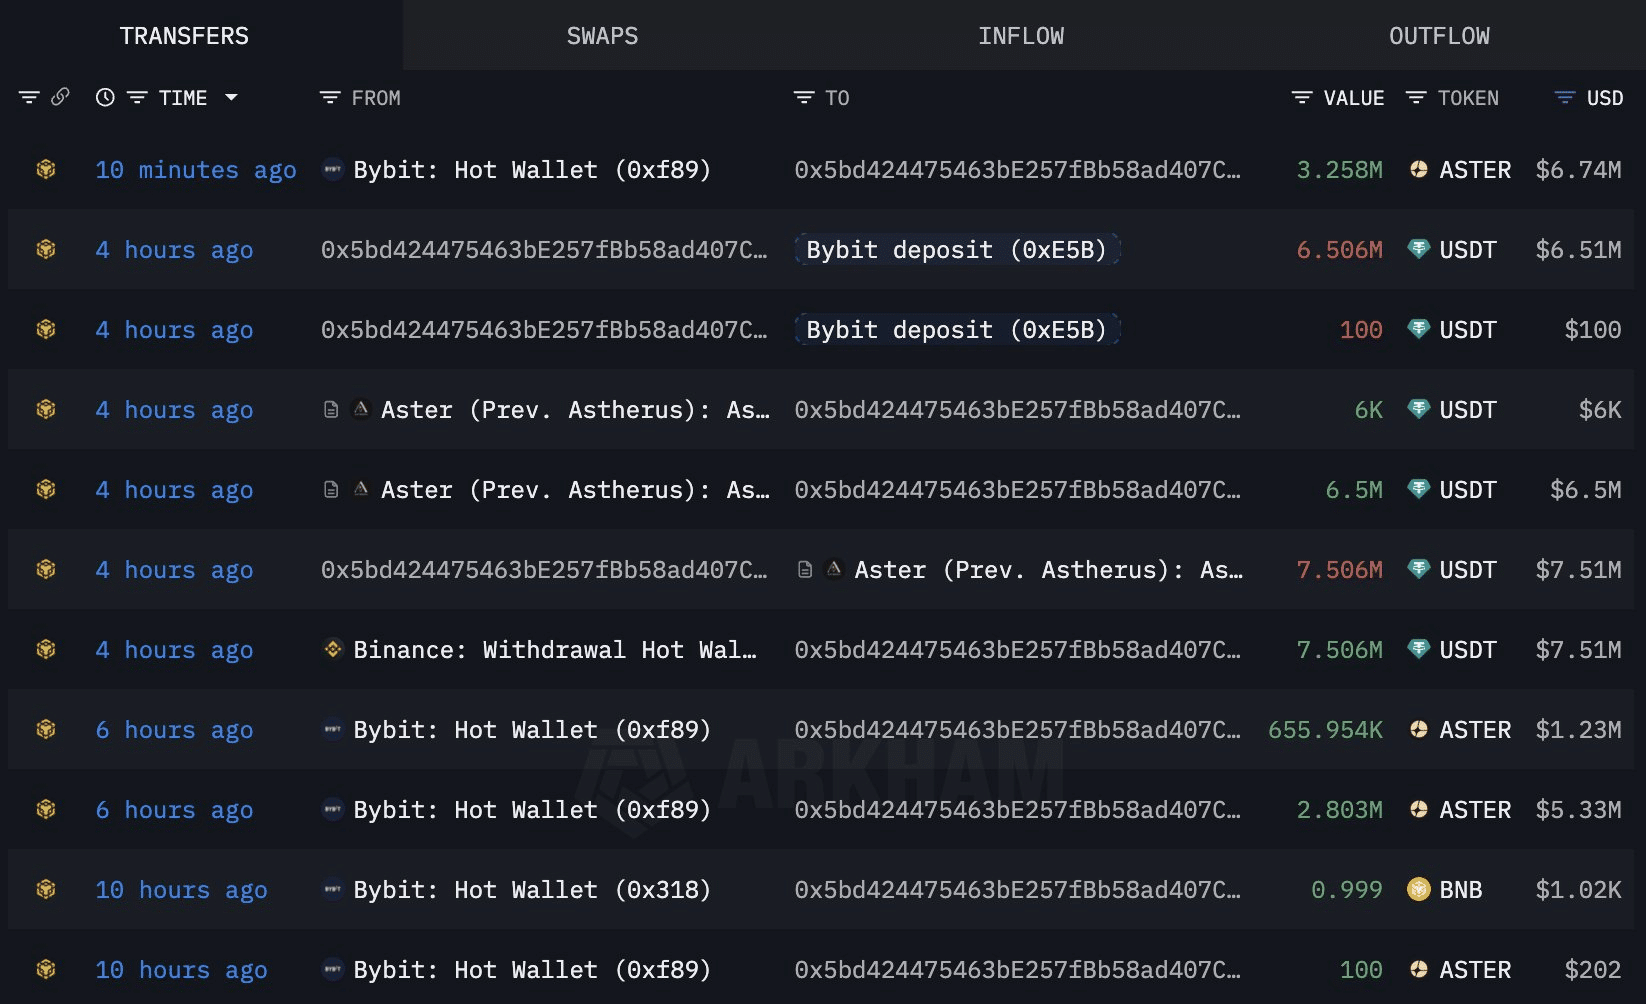
Task: Open Aster (Prev. Astherus) sender in 6K row
Action: (575, 410)
